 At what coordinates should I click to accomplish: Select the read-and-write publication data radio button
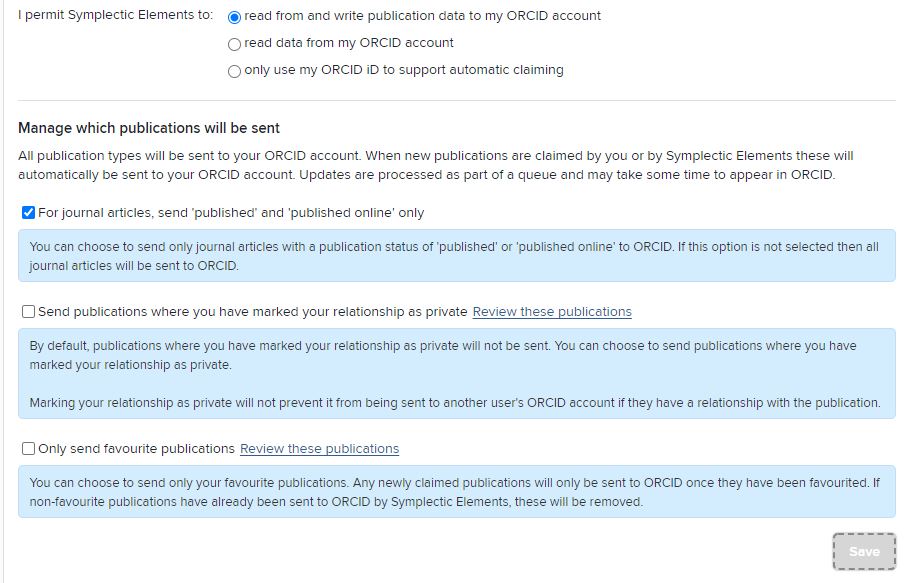click(234, 17)
